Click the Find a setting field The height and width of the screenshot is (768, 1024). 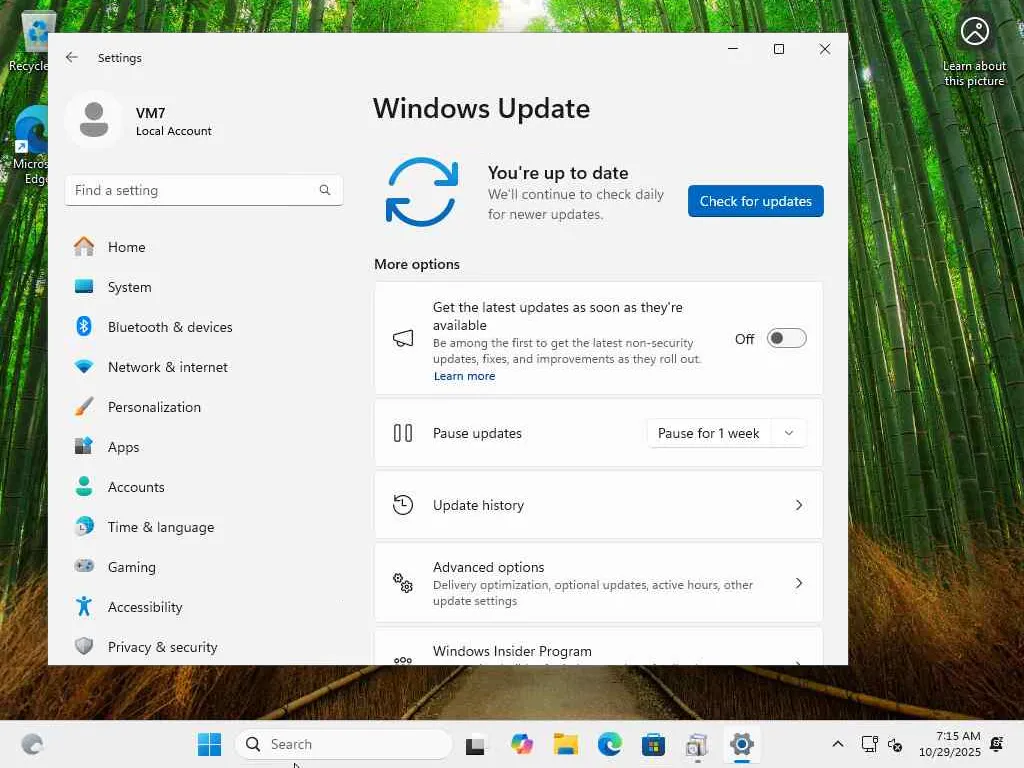tap(204, 190)
